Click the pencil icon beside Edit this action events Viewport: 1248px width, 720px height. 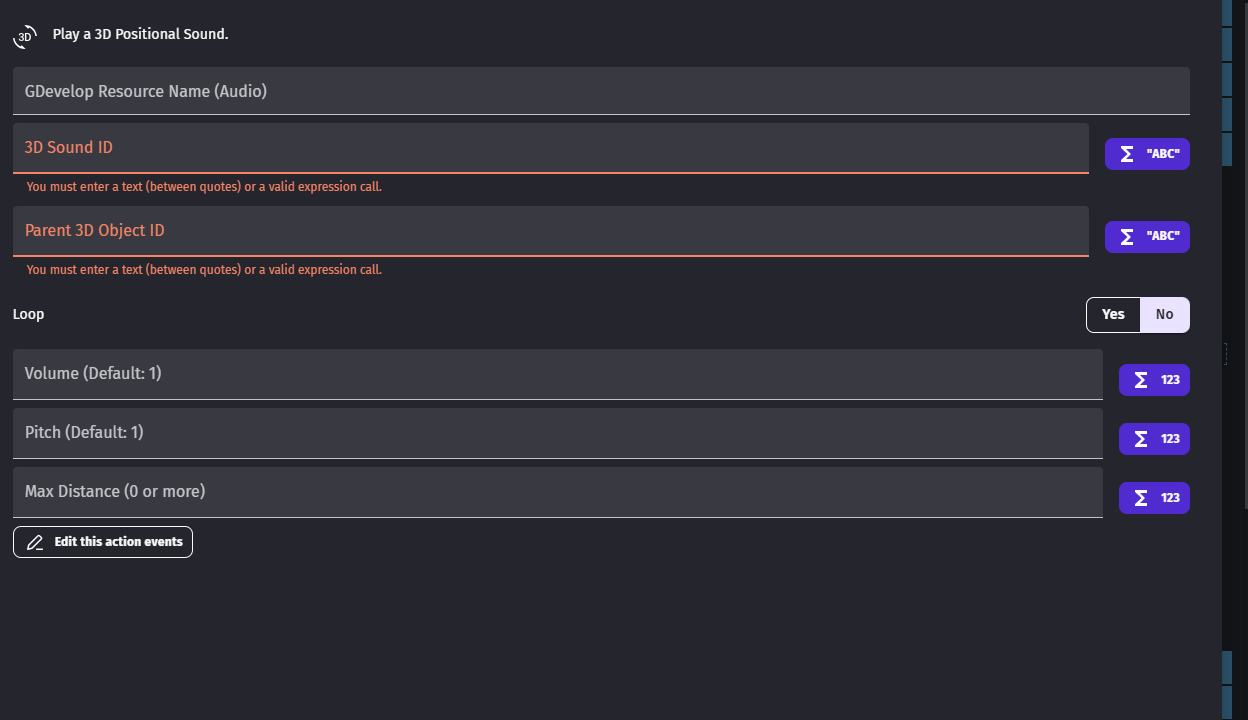[x=35, y=542]
